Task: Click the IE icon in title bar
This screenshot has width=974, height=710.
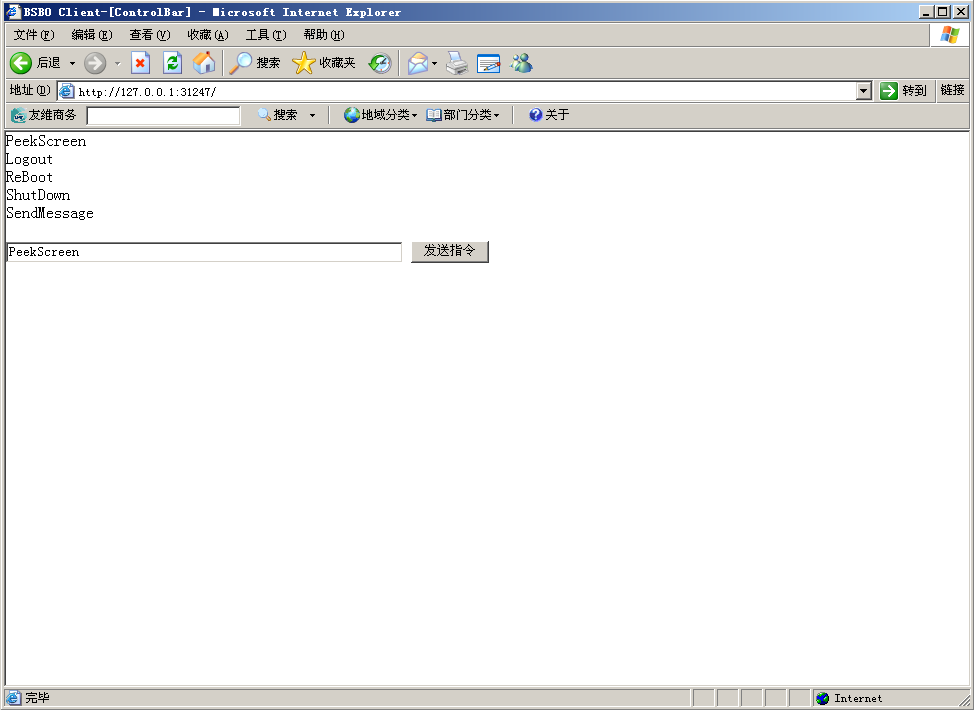Action: tap(14, 12)
